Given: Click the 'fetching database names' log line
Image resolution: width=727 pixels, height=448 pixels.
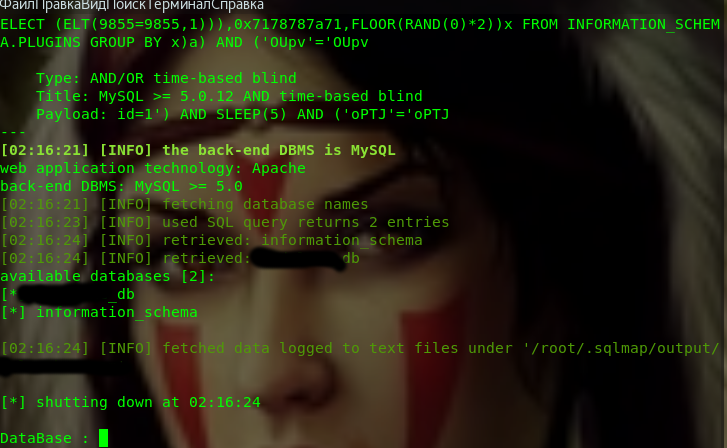Looking at the screenshot, I should click(185, 204).
